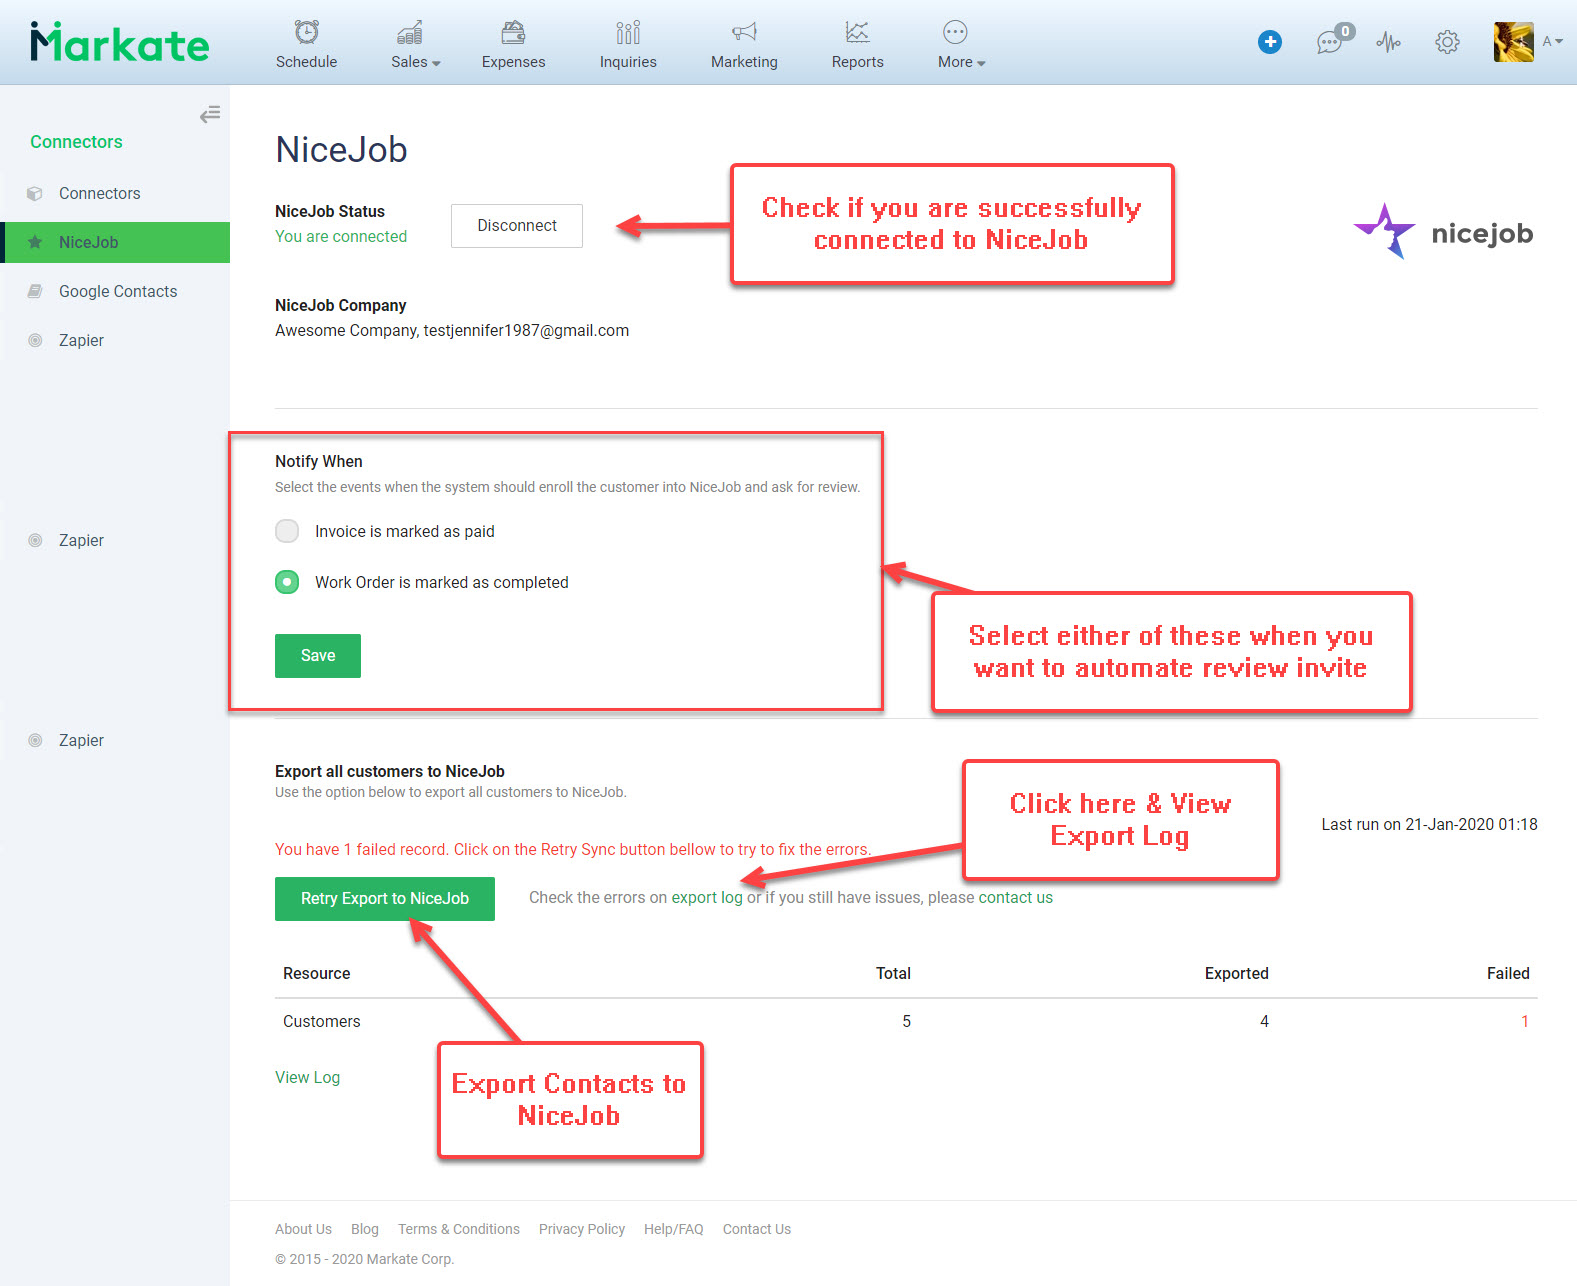1577x1286 pixels.
Task: Click Retry Export to NiceJob button
Action: click(385, 899)
